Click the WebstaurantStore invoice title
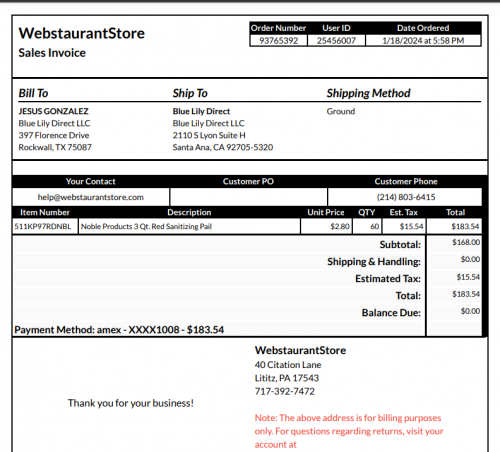 point(82,33)
